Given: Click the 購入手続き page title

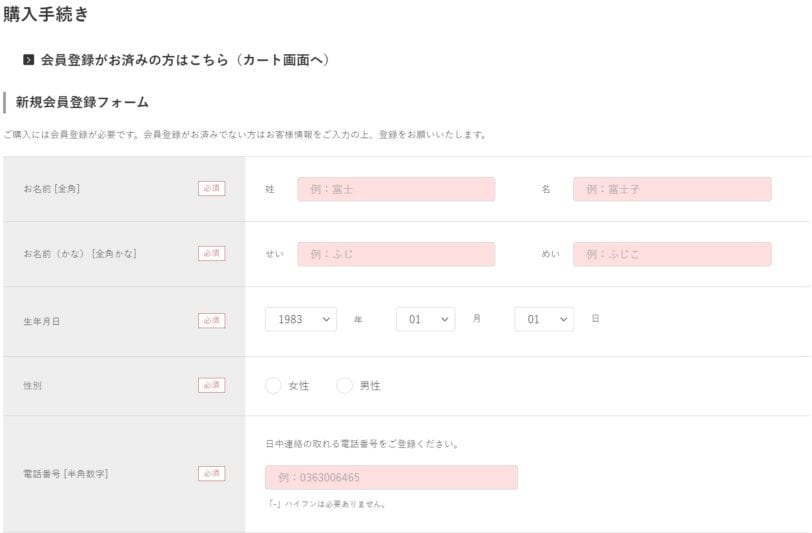Looking at the screenshot, I should (x=46, y=14).
